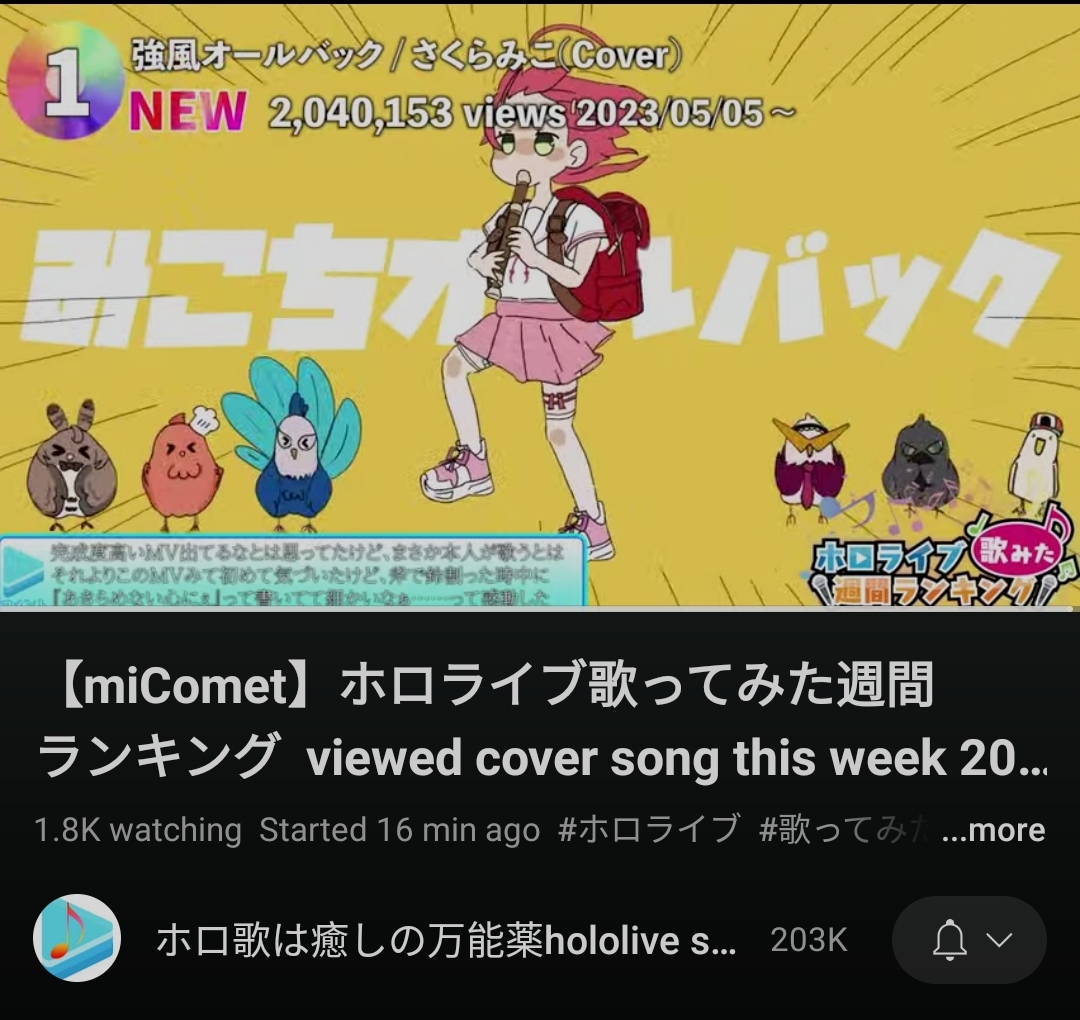Click the 203K subscriber count

(x=809, y=940)
